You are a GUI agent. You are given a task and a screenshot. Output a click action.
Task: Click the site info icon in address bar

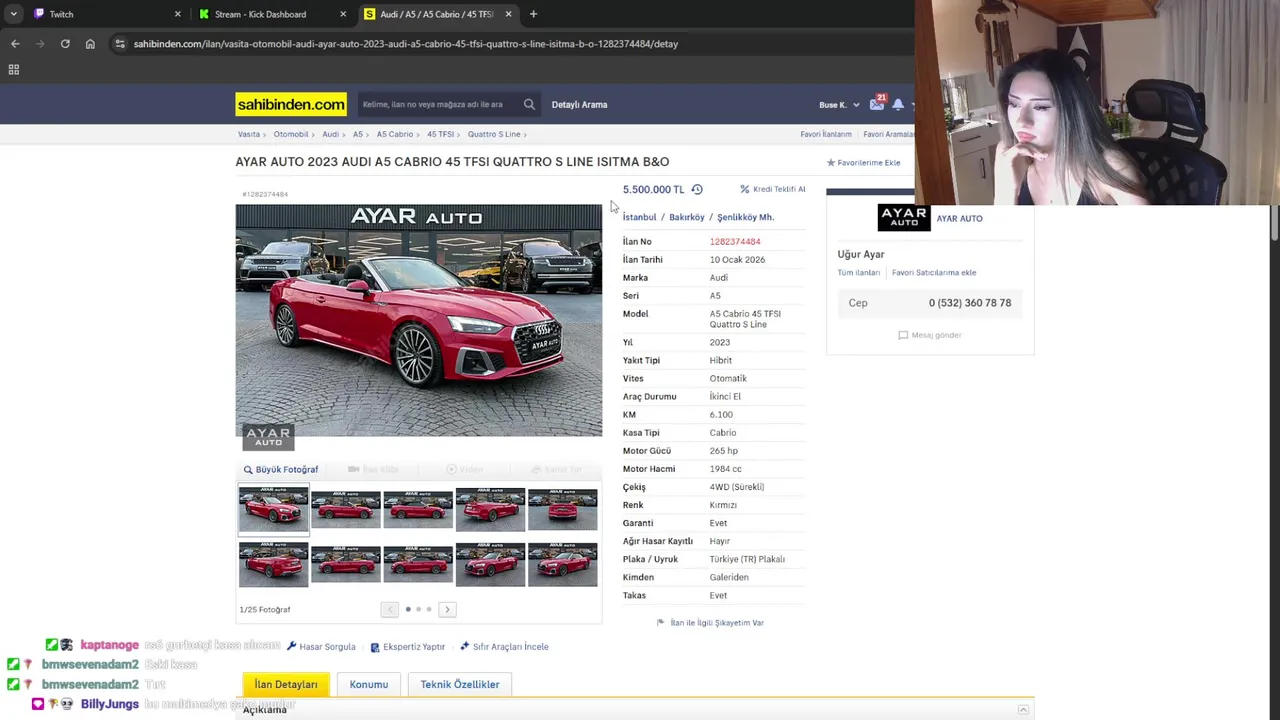click(120, 44)
